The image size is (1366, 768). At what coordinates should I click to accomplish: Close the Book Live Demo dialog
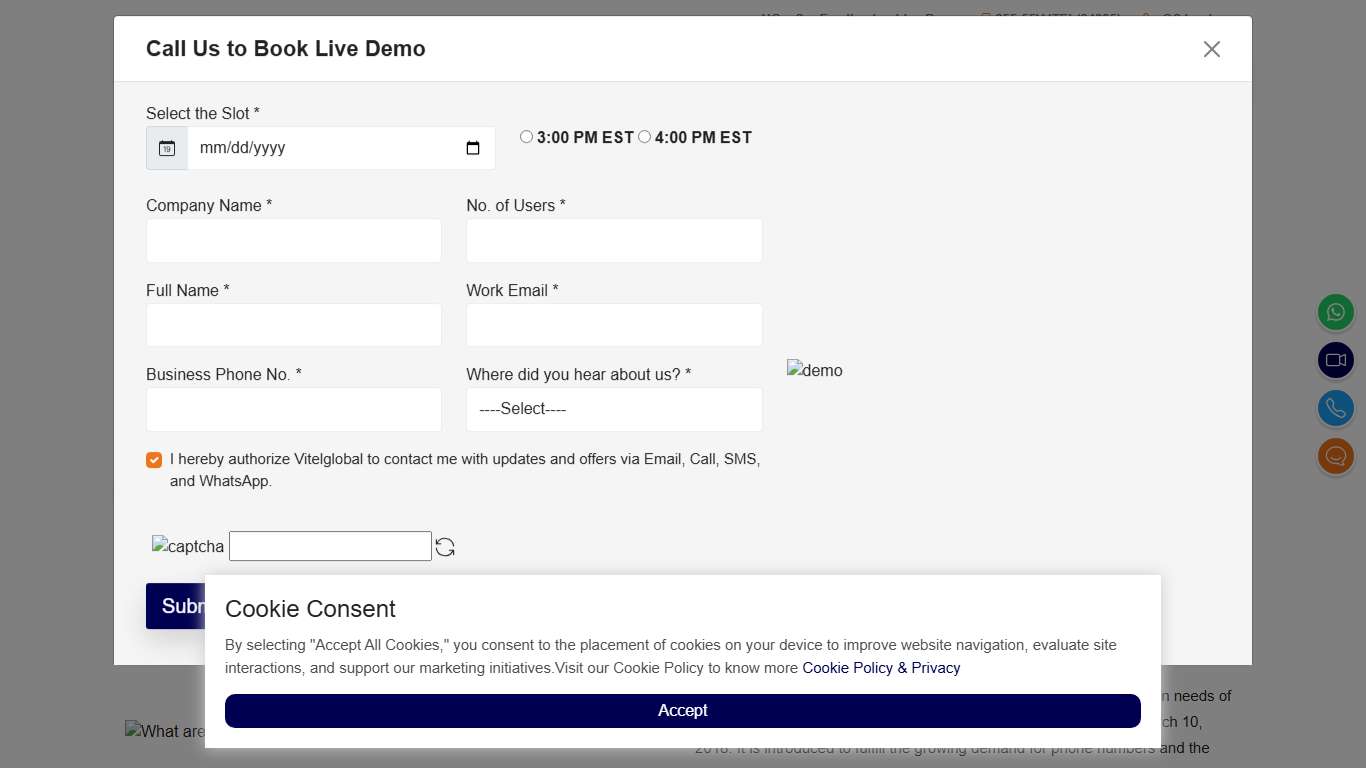click(1211, 49)
